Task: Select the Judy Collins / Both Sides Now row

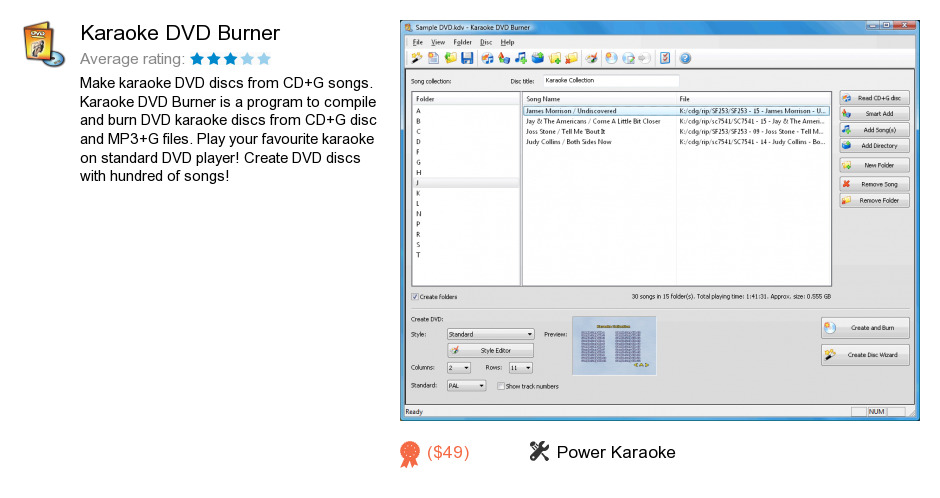Action: click(676, 142)
